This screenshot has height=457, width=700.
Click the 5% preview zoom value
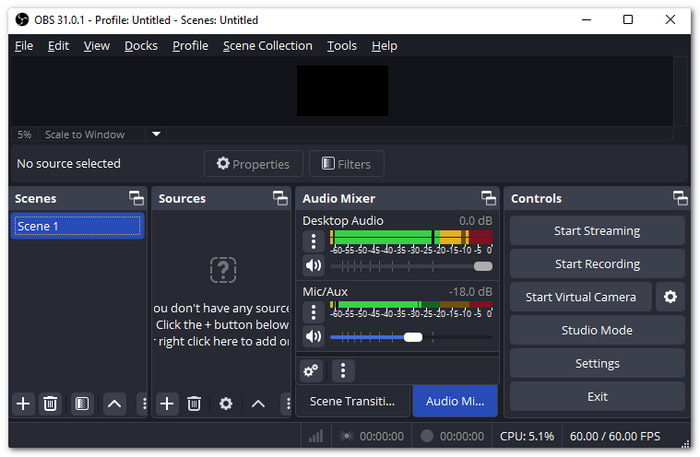tap(25, 134)
